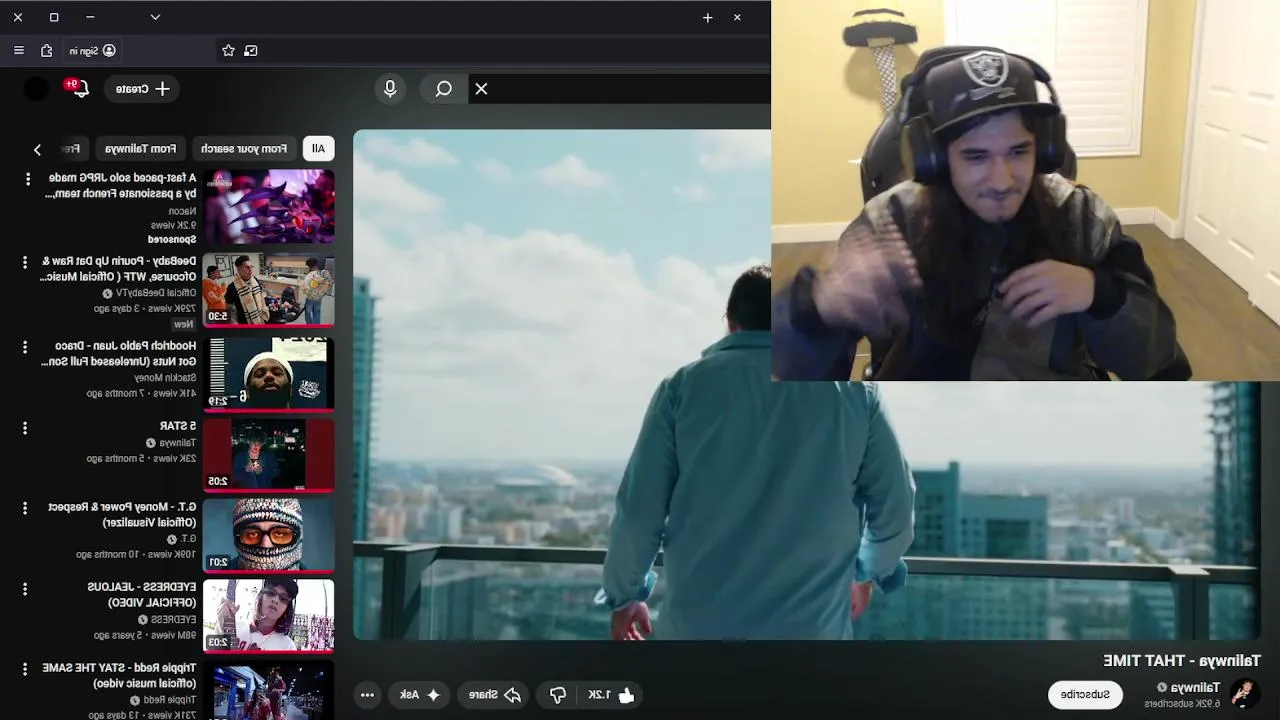Open the YouTube notifications bell
Viewport: 1280px width, 720px height.
[x=79, y=88]
